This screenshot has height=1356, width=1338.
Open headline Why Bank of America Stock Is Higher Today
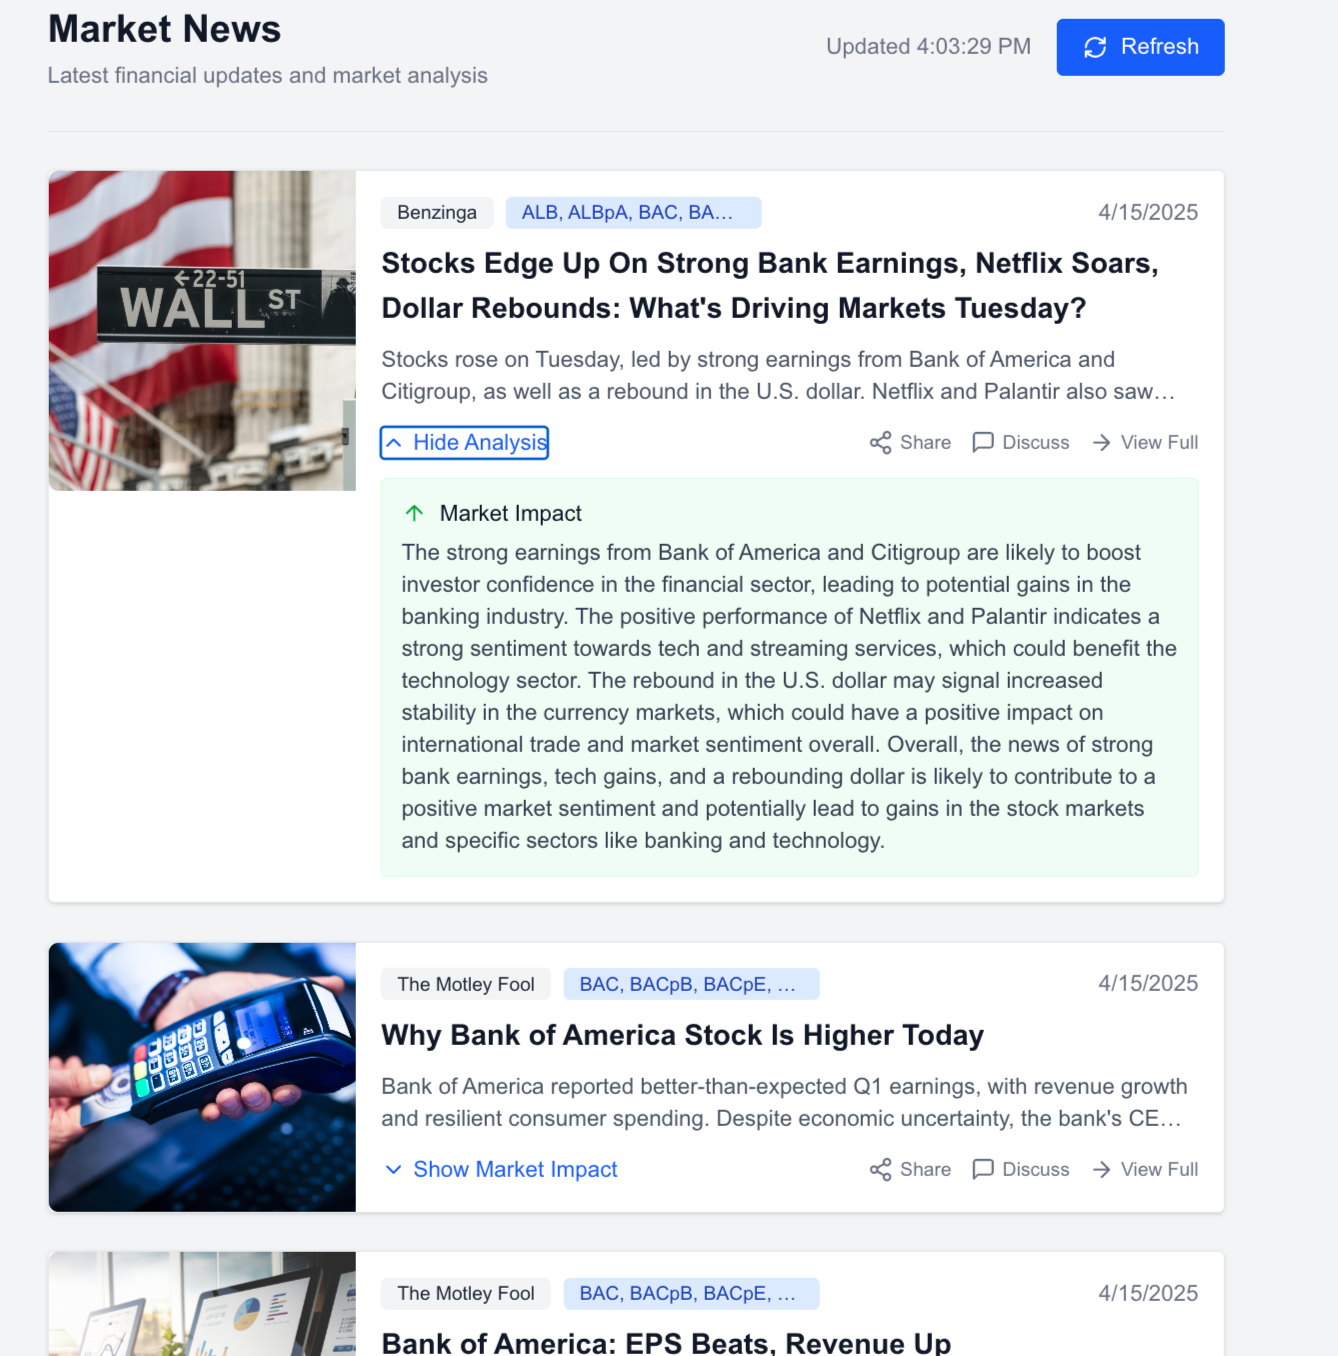click(683, 1035)
